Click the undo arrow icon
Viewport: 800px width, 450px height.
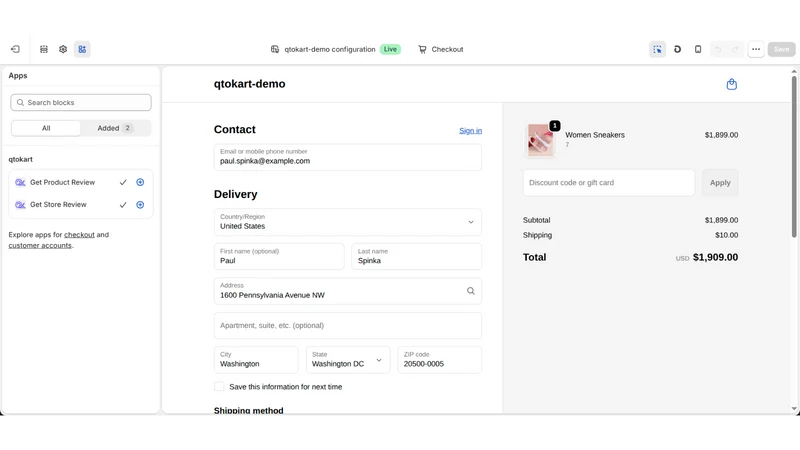coord(718,49)
